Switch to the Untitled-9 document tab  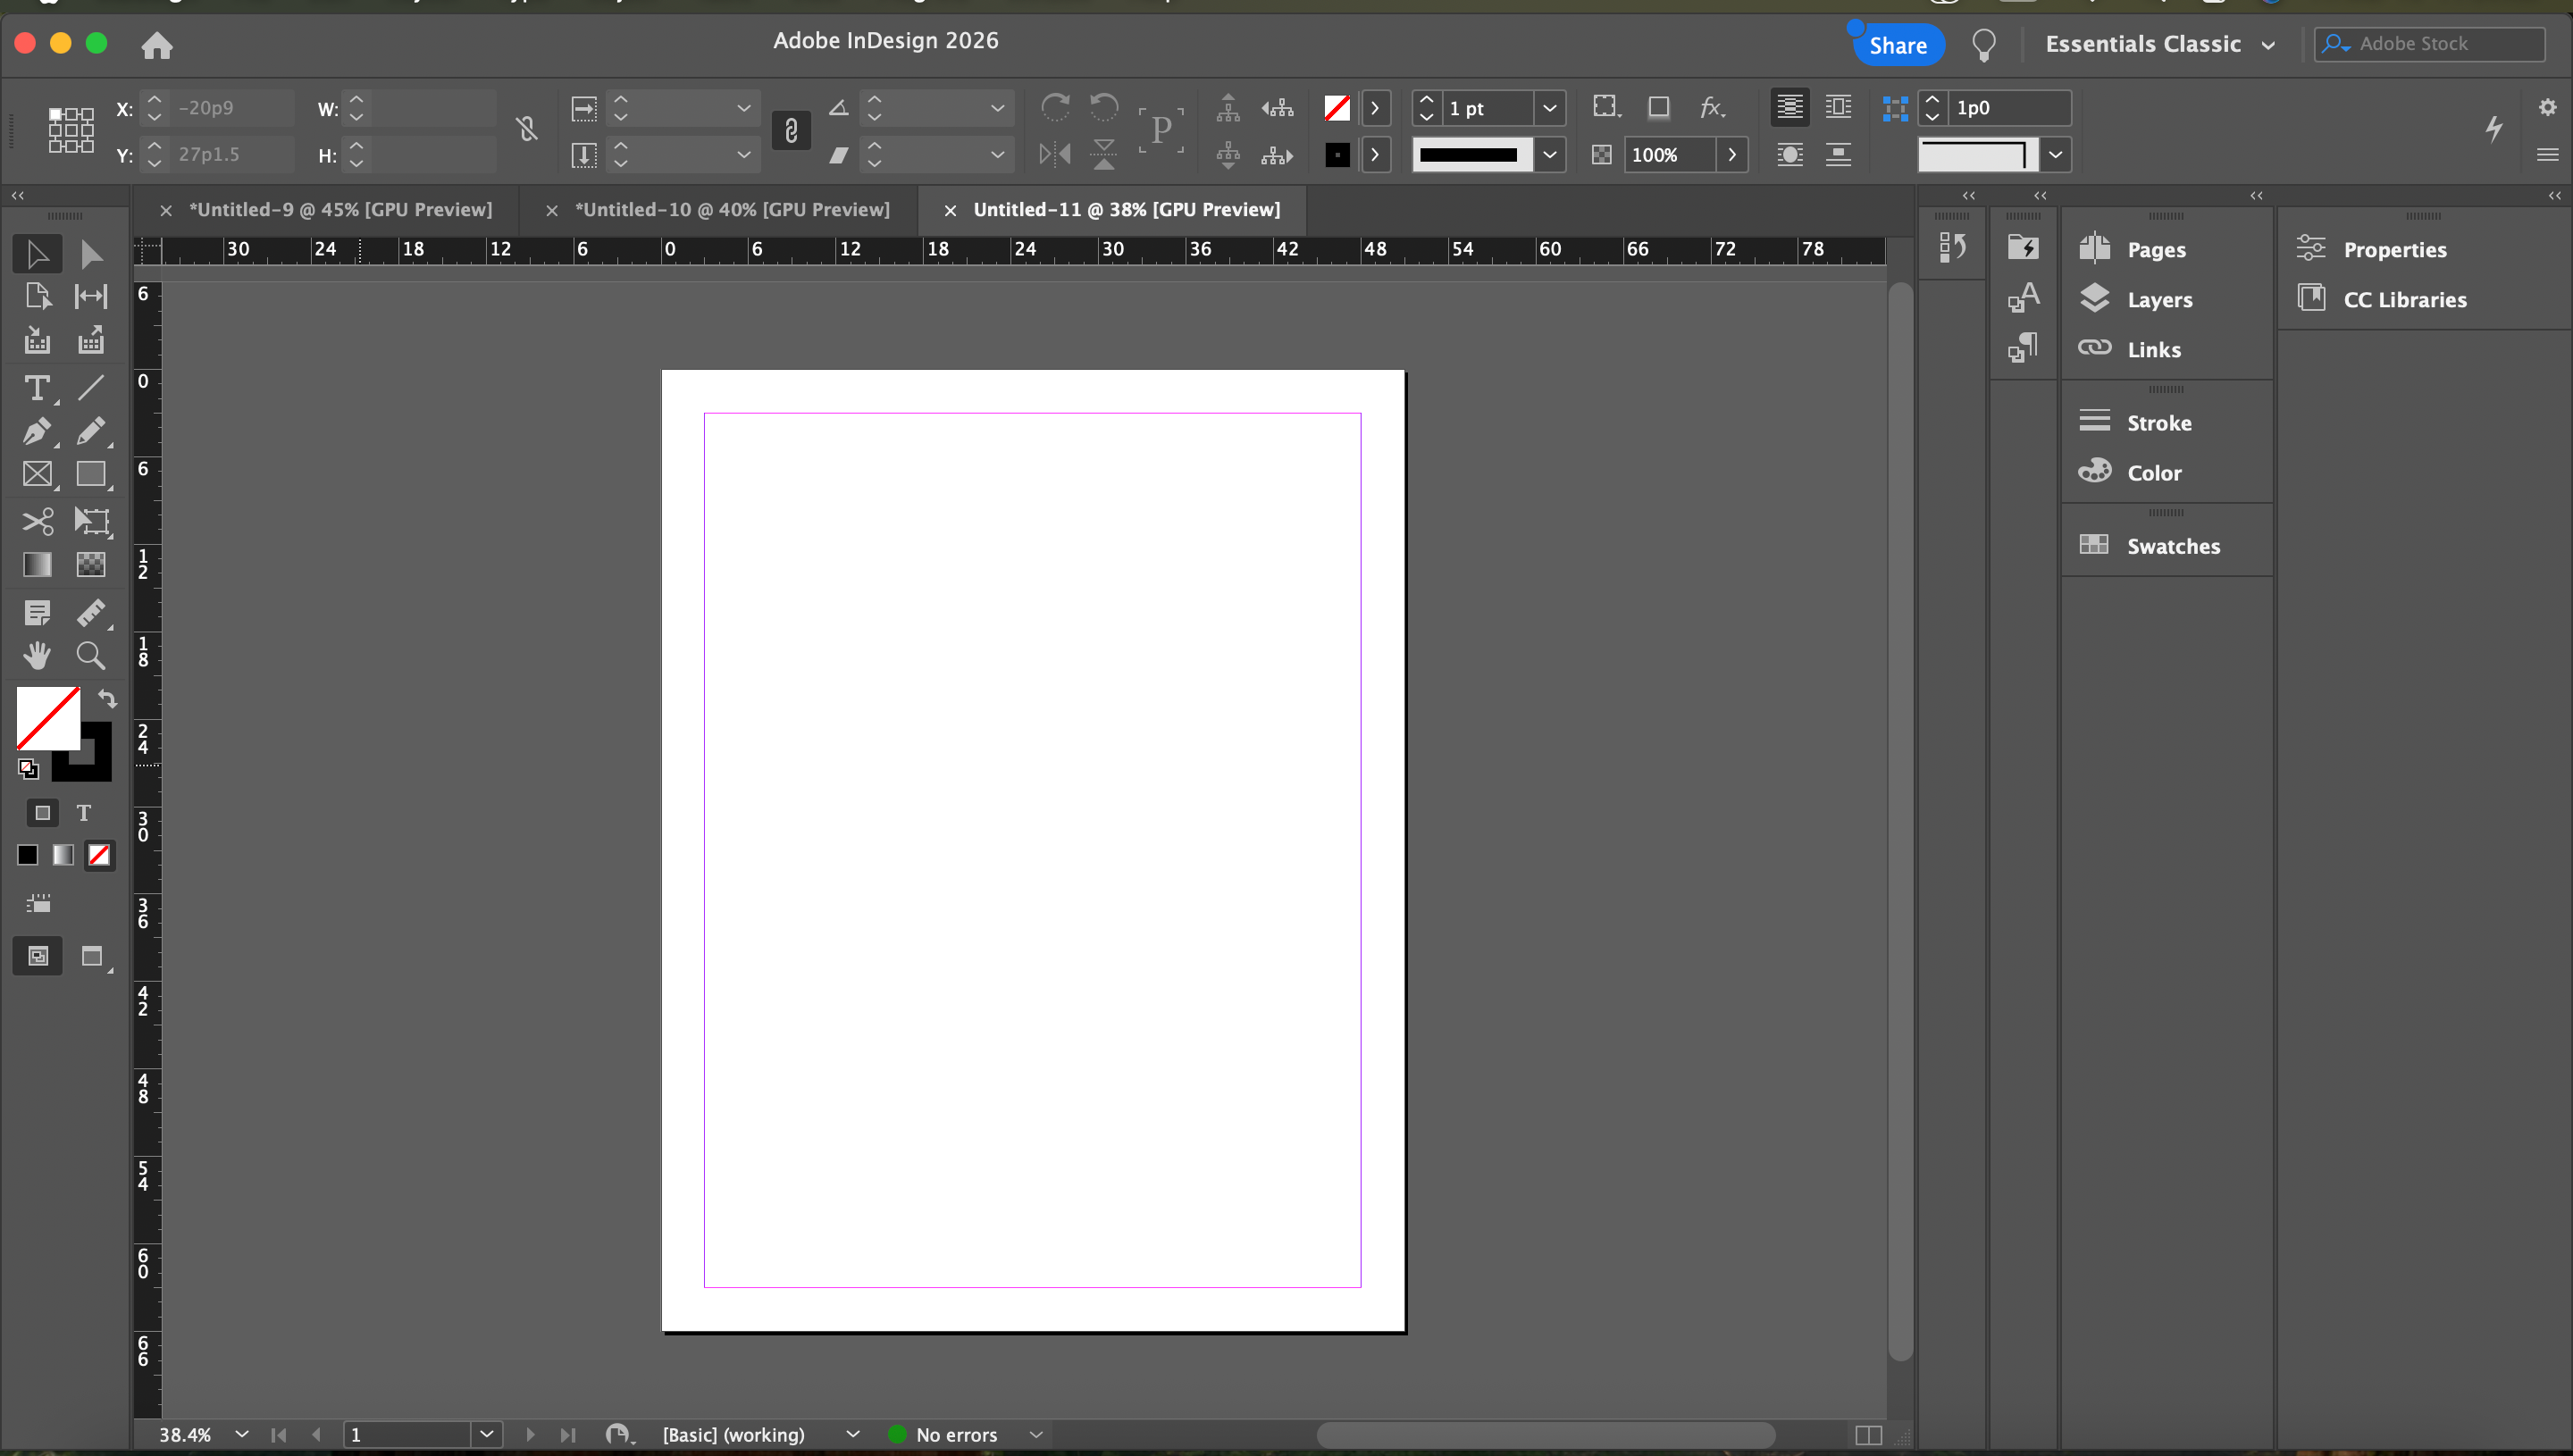(341, 210)
